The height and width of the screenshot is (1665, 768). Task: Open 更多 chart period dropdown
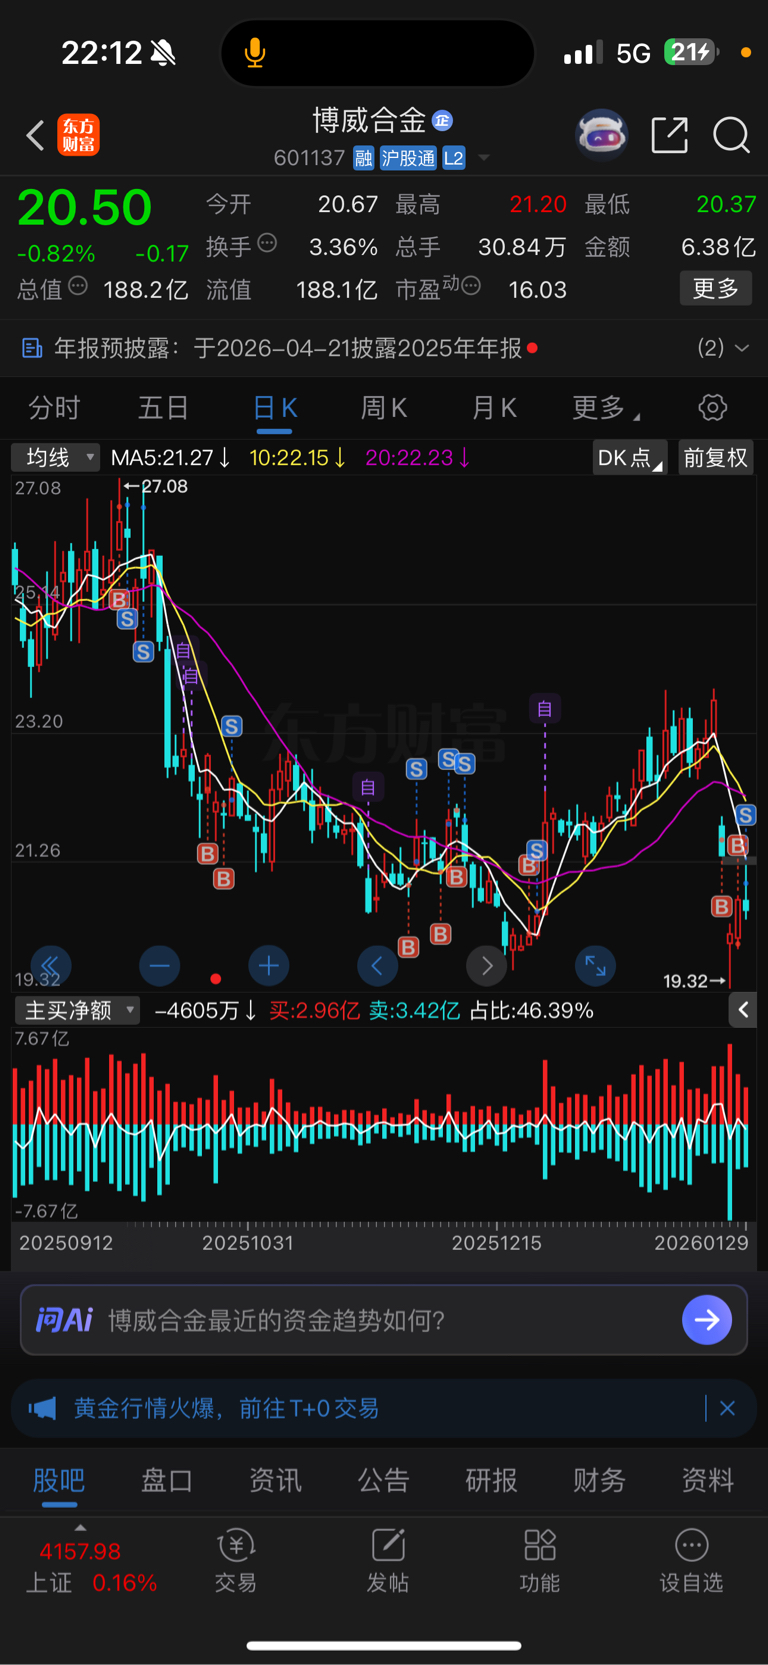point(606,408)
